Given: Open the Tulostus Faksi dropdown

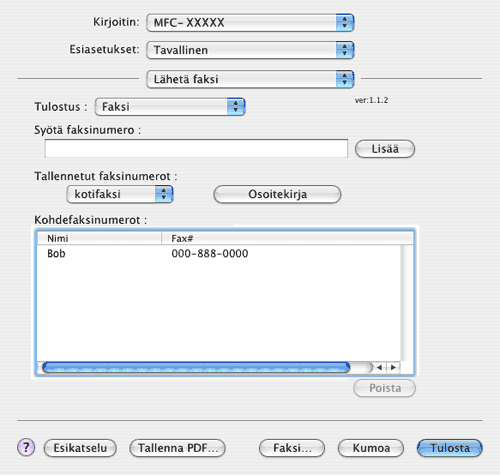Looking at the screenshot, I should [x=170, y=107].
